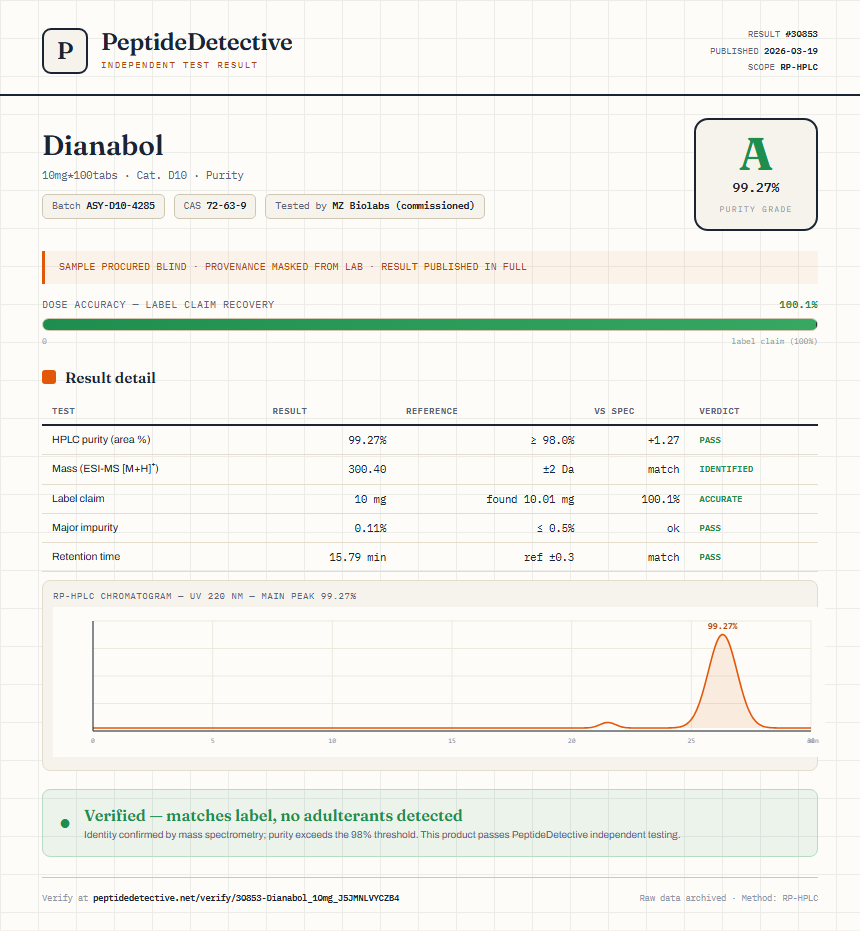The height and width of the screenshot is (931, 860).
Task: Click the sample procured blind notice banner
Action: tap(430, 267)
